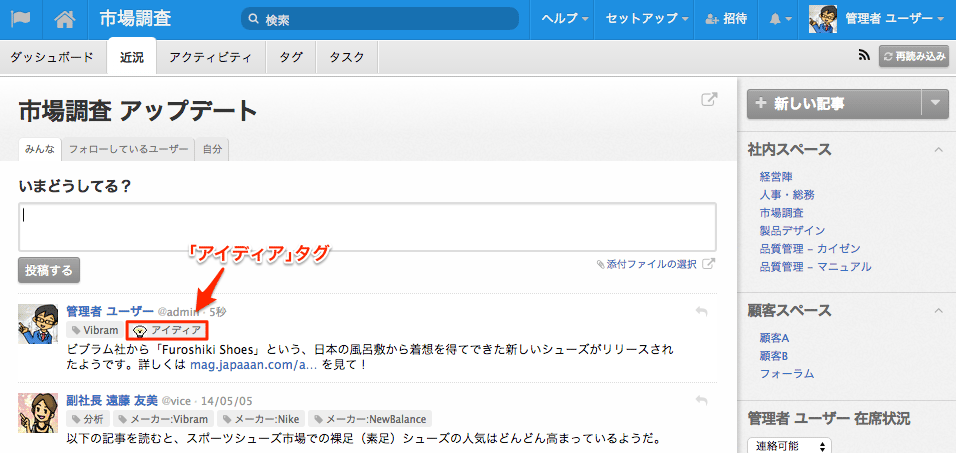Viewport: 956px width, 453px height.
Task: Reply to the 副社長 遠藤 友美 post
Action: click(x=701, y=401)
